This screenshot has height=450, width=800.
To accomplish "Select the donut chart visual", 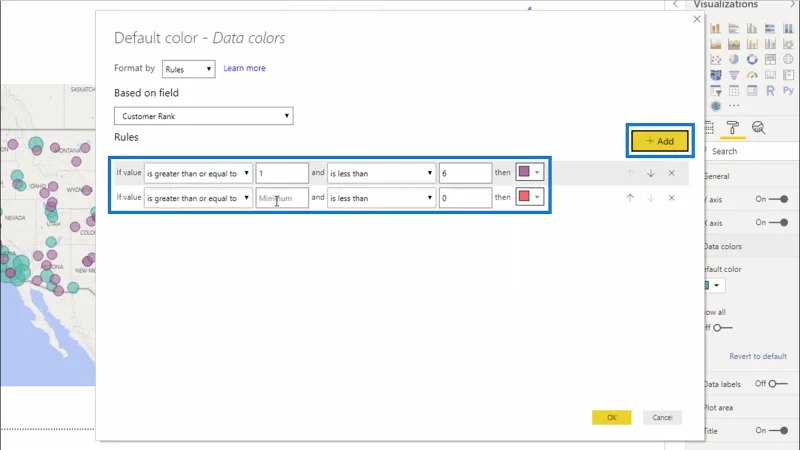I will (x=752, y=60).
